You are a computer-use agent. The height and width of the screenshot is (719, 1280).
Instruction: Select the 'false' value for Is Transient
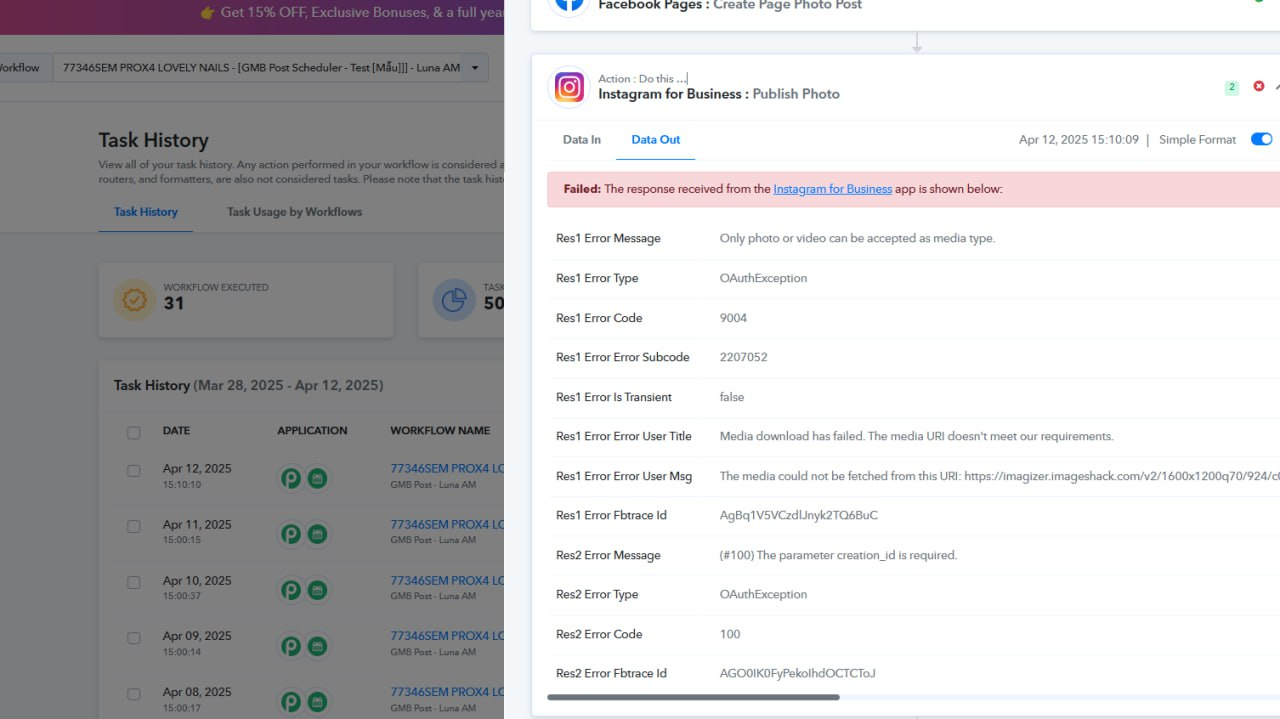click(x=732, y=397)
